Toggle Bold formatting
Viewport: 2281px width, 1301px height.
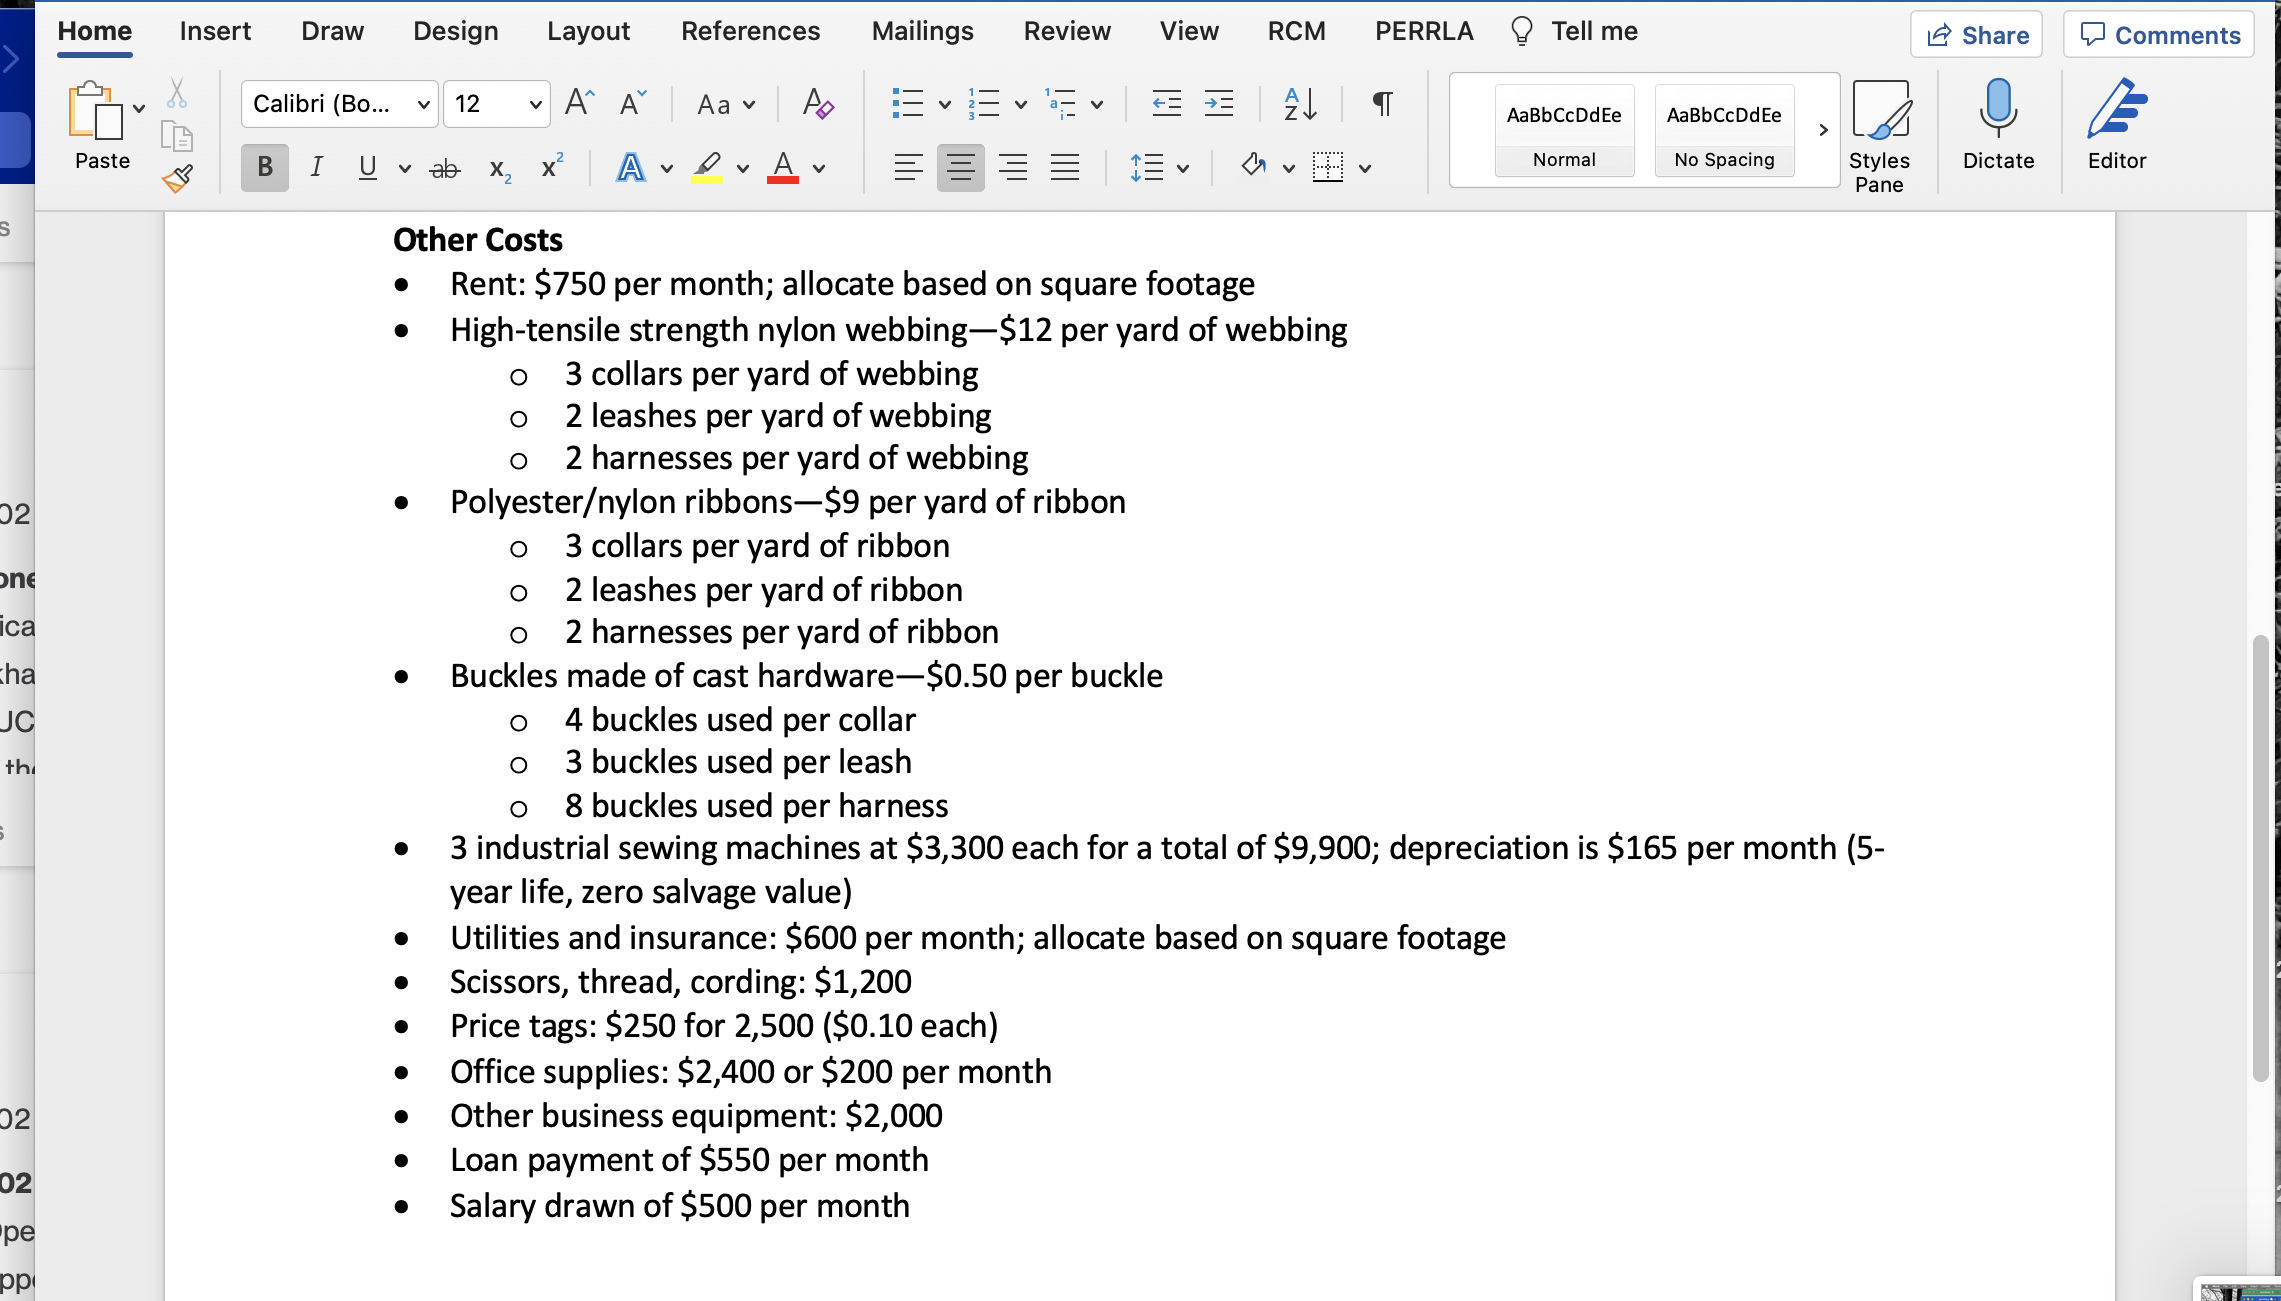tap(265, 167)
